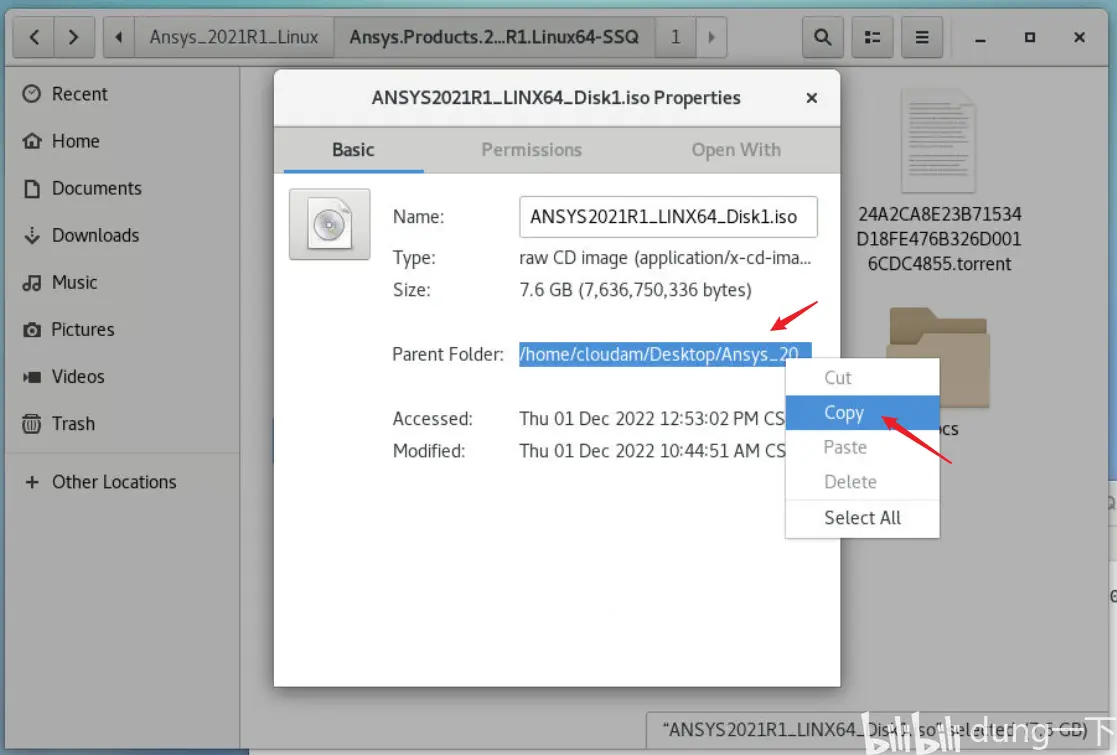Open Other Locations in the sidebar
Image resolution: width=1117 pixels, height=755 pixels.
tap(113, 481)
